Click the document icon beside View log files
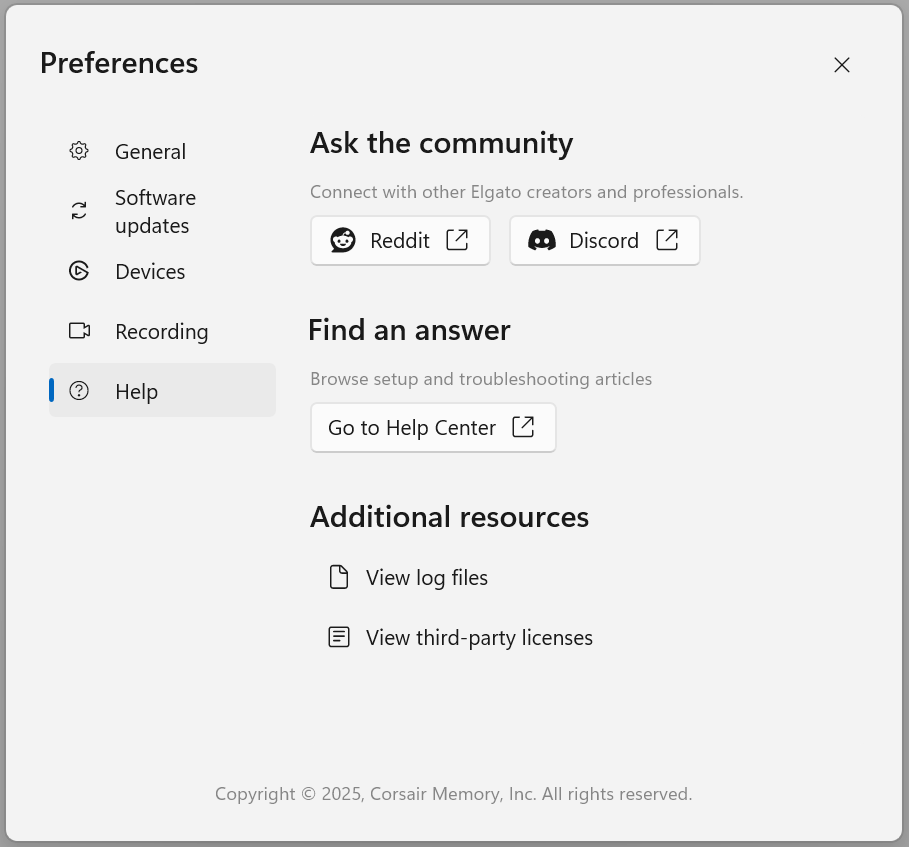909x847 pixels. click(340, 577)
